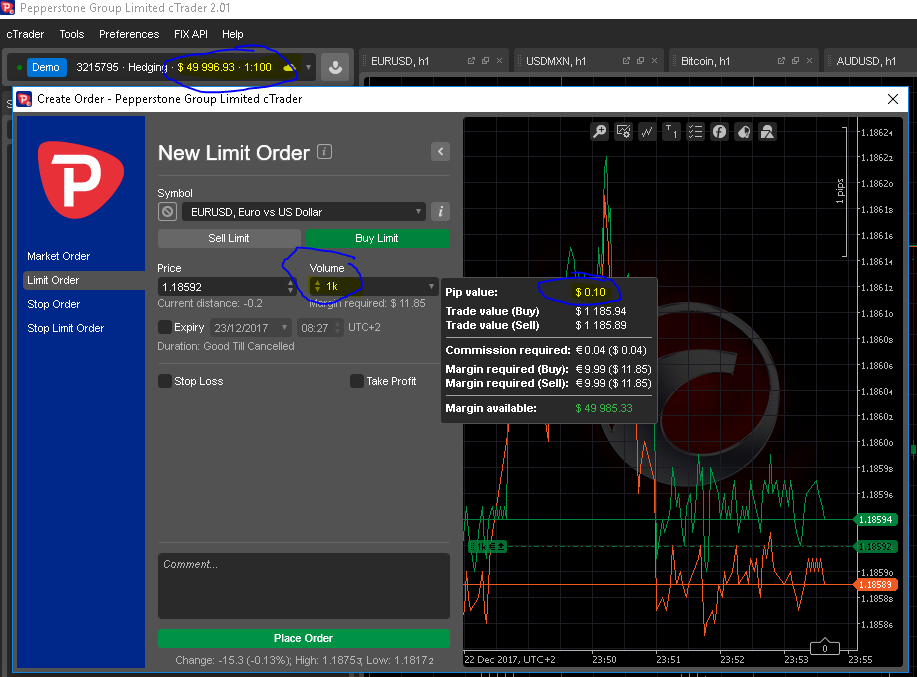
Task: Detach the USDMXN, h1 chart tab
Action: 626,61
